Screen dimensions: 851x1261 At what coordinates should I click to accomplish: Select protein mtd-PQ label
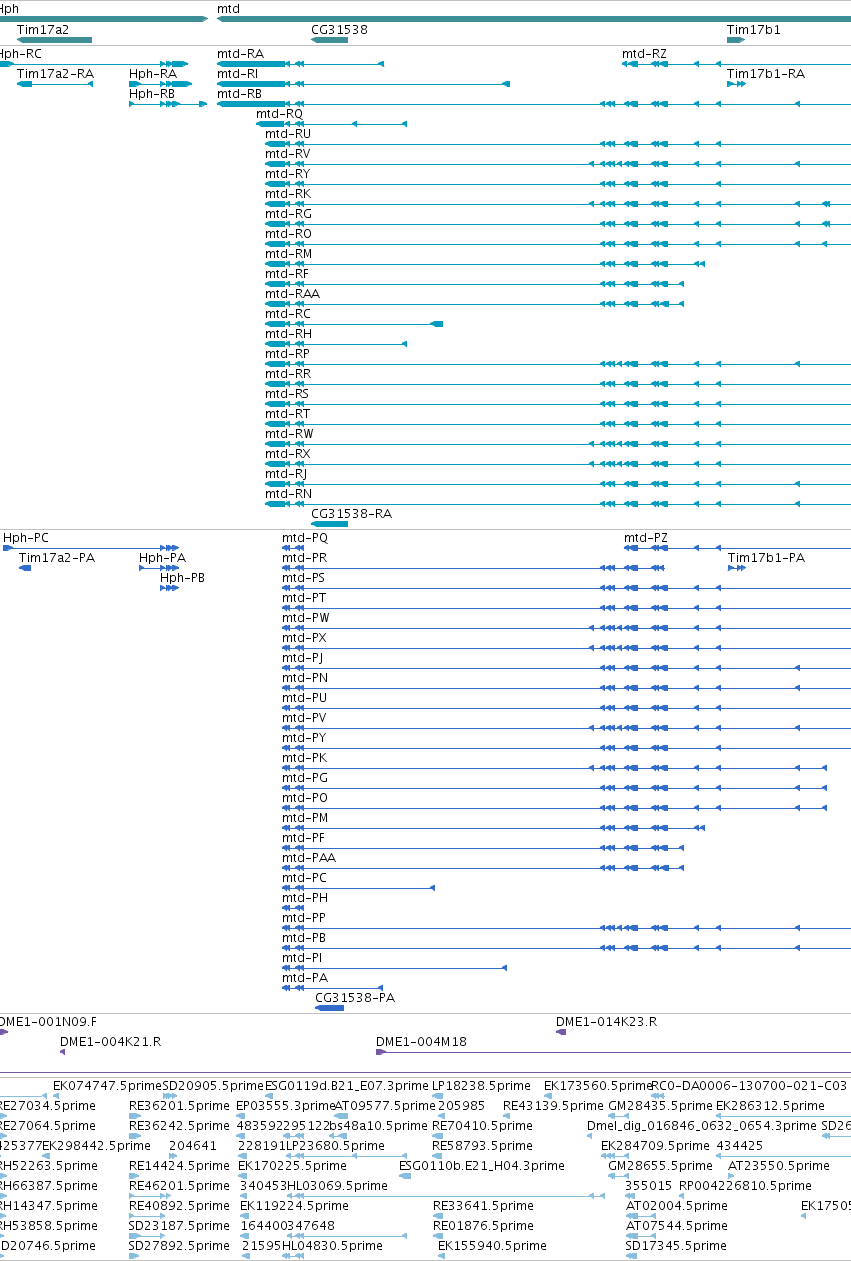[305, 538]
